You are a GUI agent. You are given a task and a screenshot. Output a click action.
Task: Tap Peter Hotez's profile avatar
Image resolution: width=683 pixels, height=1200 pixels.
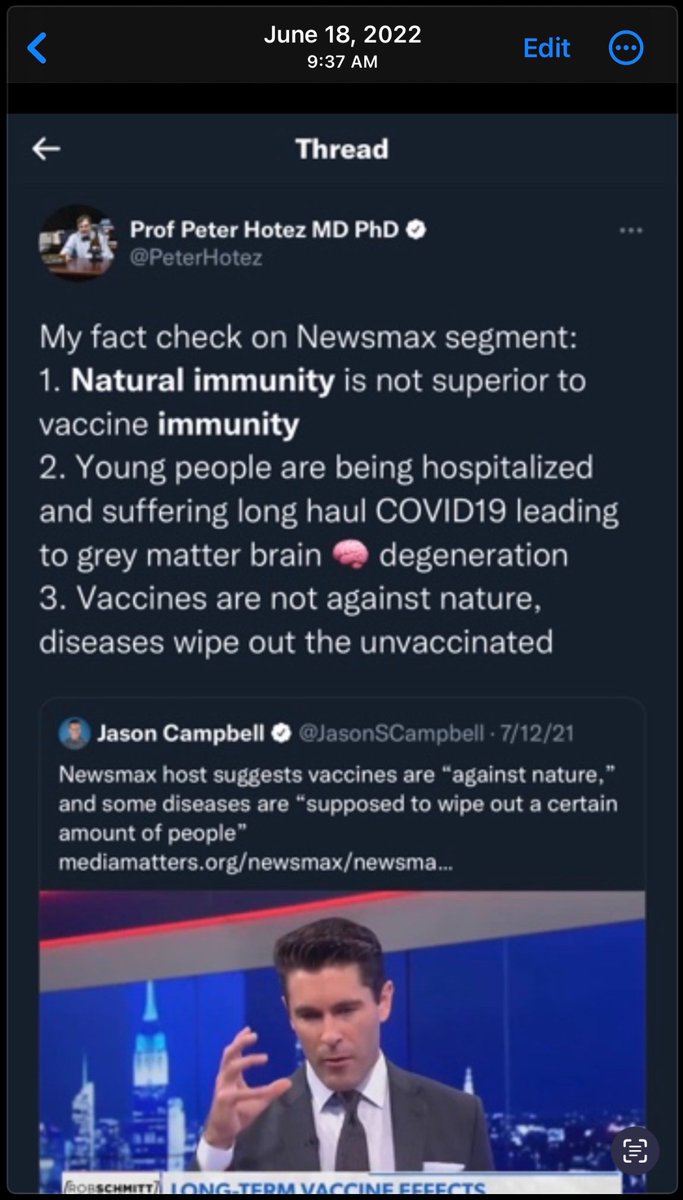coord(76,242)
